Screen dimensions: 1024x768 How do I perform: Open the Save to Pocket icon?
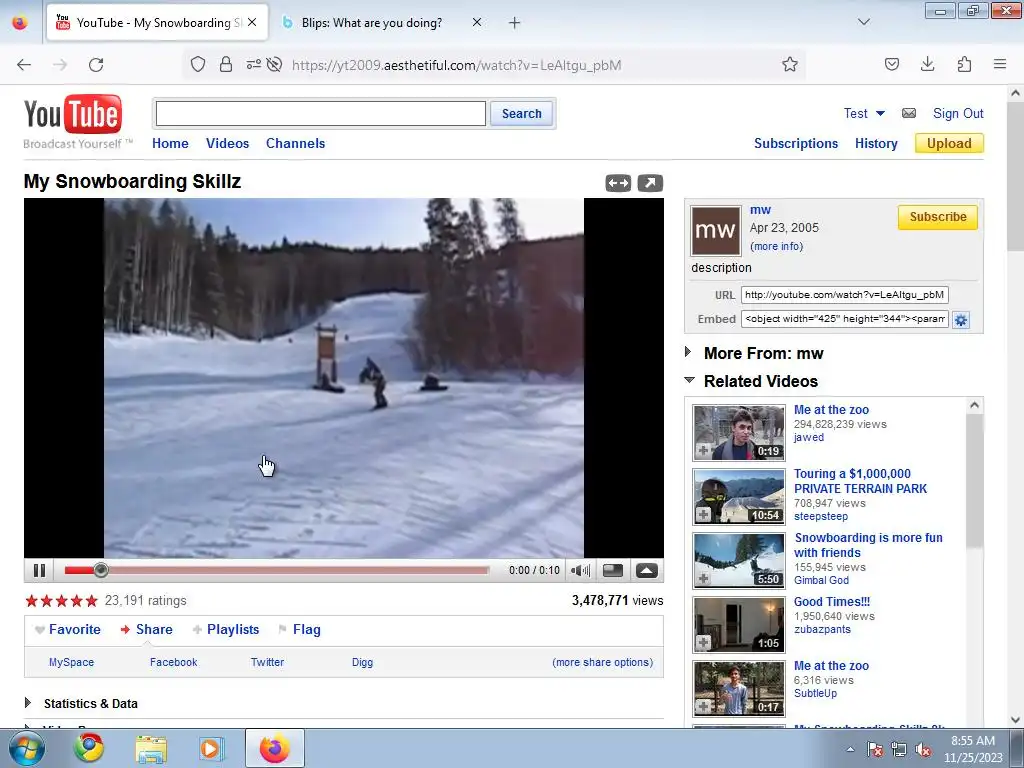click(891, 64)
